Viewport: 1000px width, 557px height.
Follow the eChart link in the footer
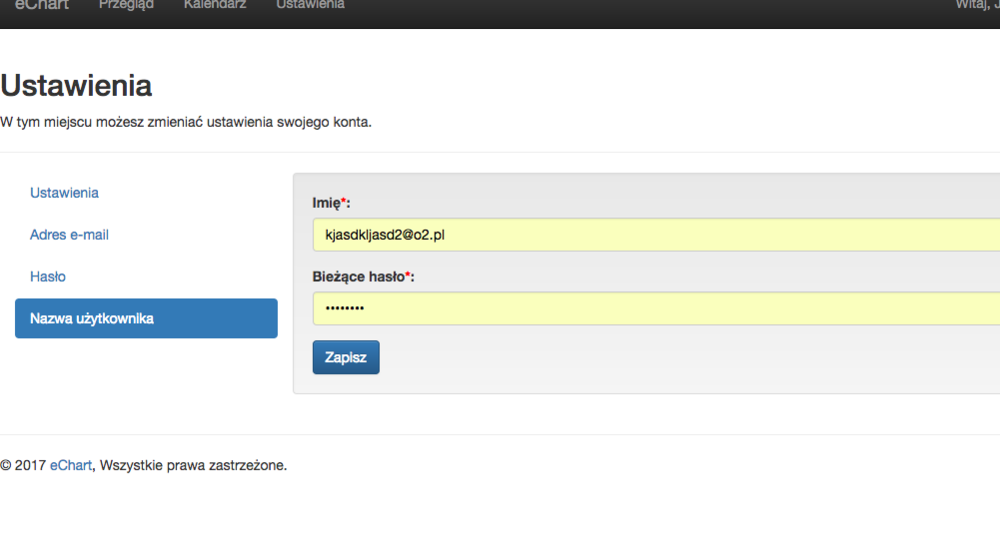click(71, 465)
